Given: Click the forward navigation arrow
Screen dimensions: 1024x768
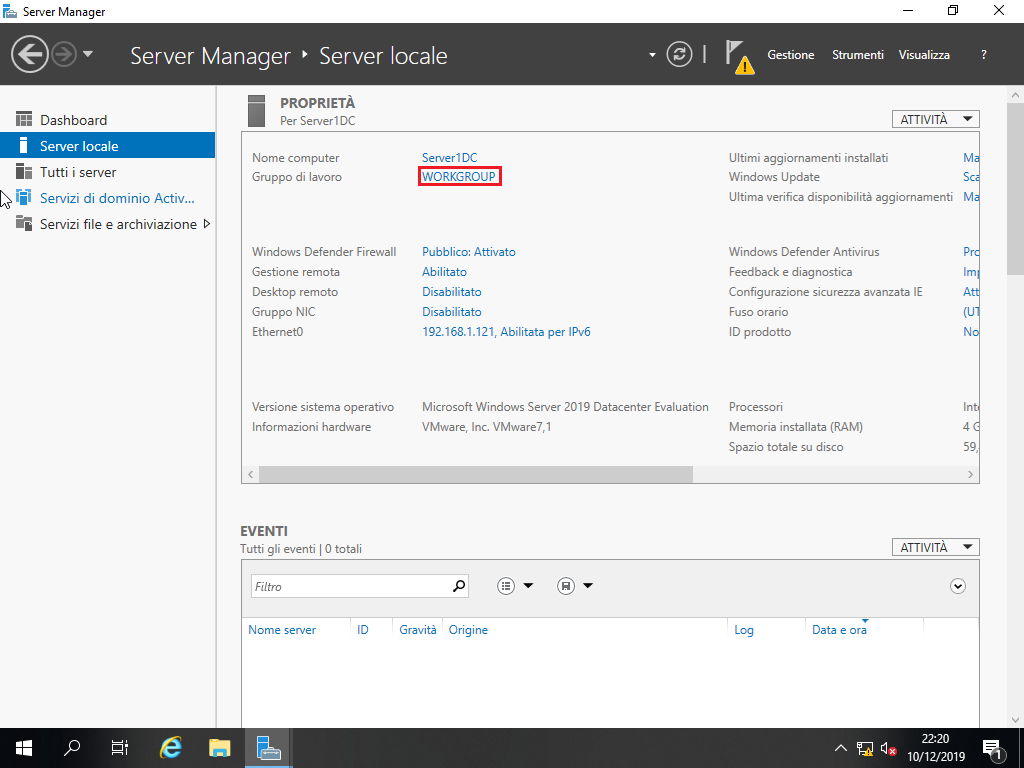Looking at the screenshot, I should click(64, 54).
